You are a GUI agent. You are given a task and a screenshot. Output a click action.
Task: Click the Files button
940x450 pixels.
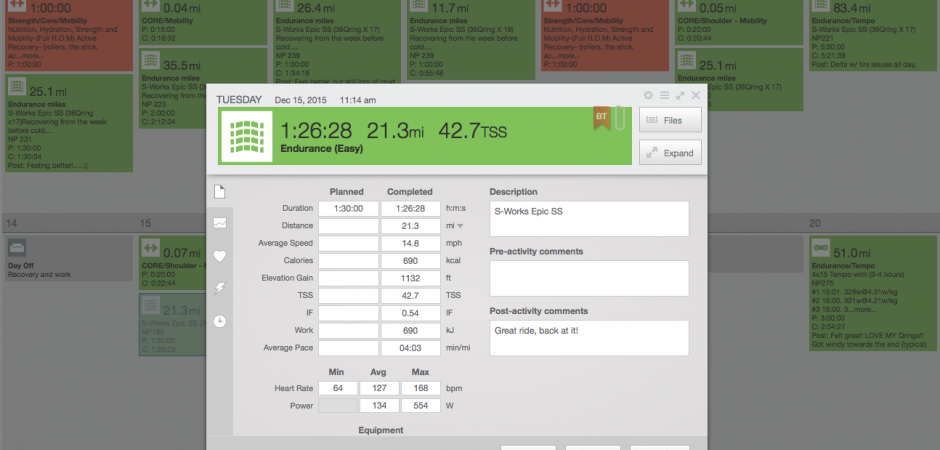click(x=671, y=120)
